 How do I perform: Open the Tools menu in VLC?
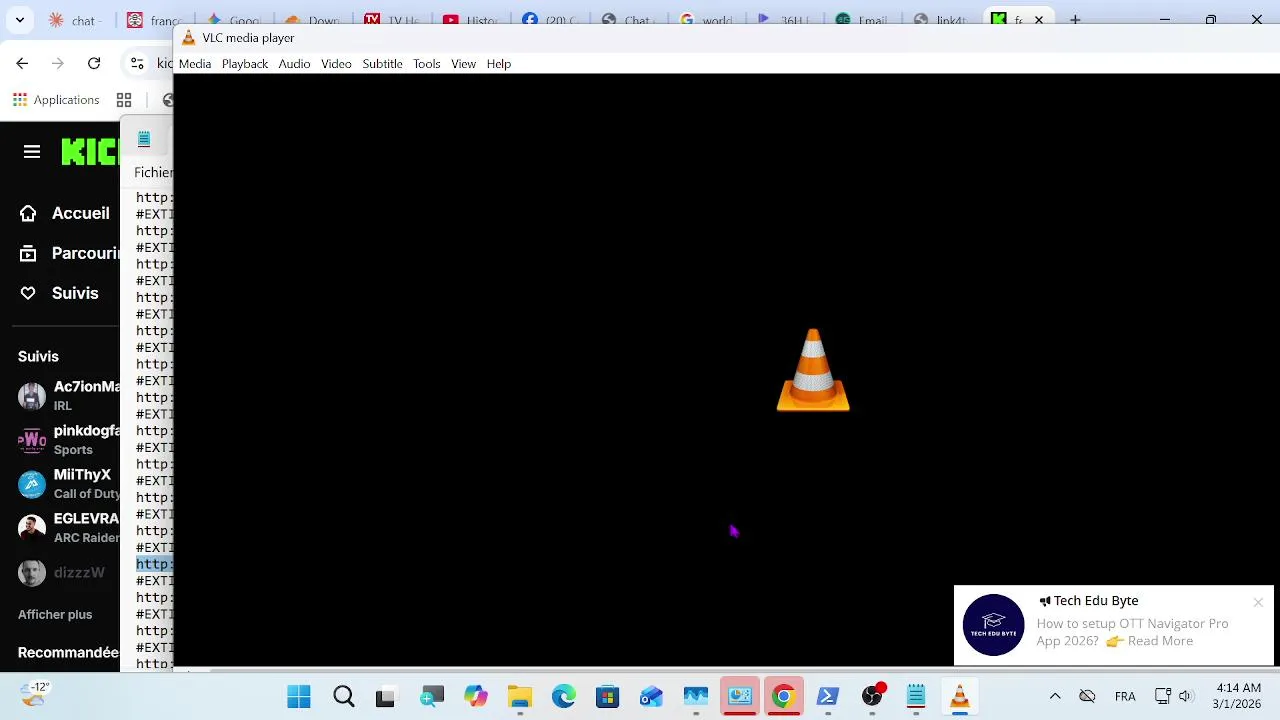[426, 64]
